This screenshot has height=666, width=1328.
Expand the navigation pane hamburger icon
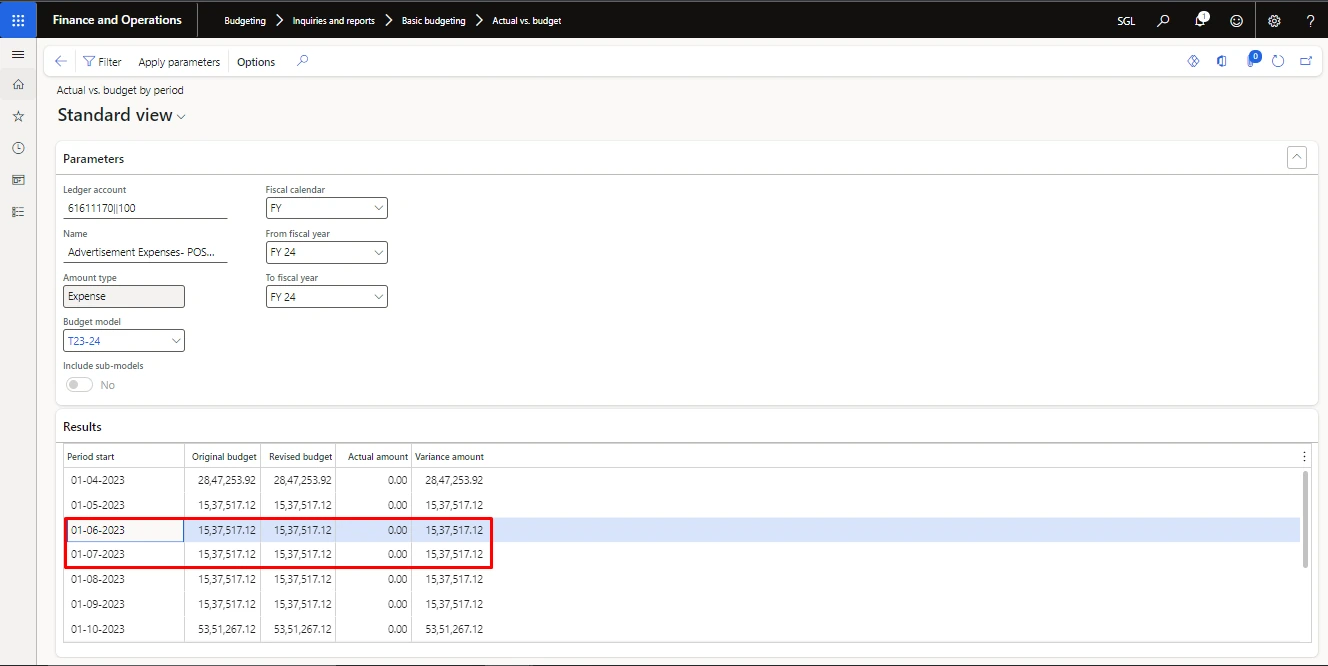18,54
